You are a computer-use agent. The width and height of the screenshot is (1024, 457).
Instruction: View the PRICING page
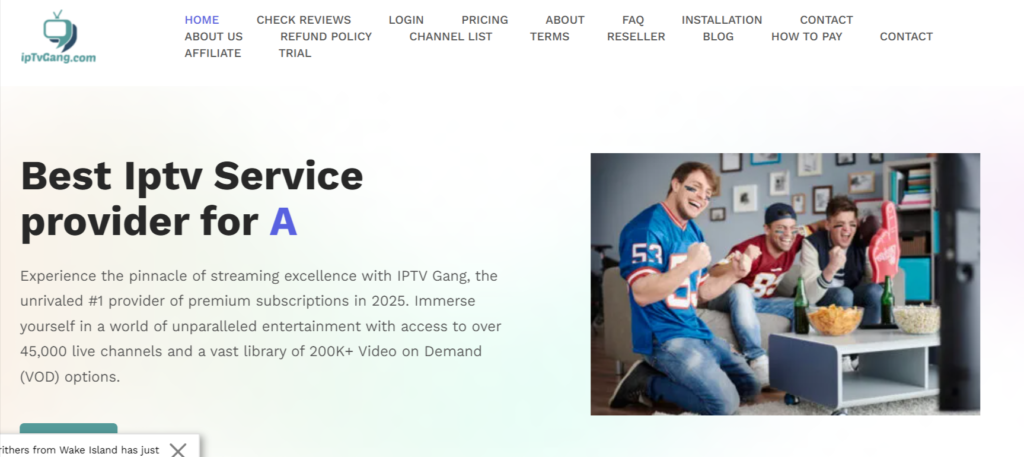pyautogui.click(x=485, y=20)
